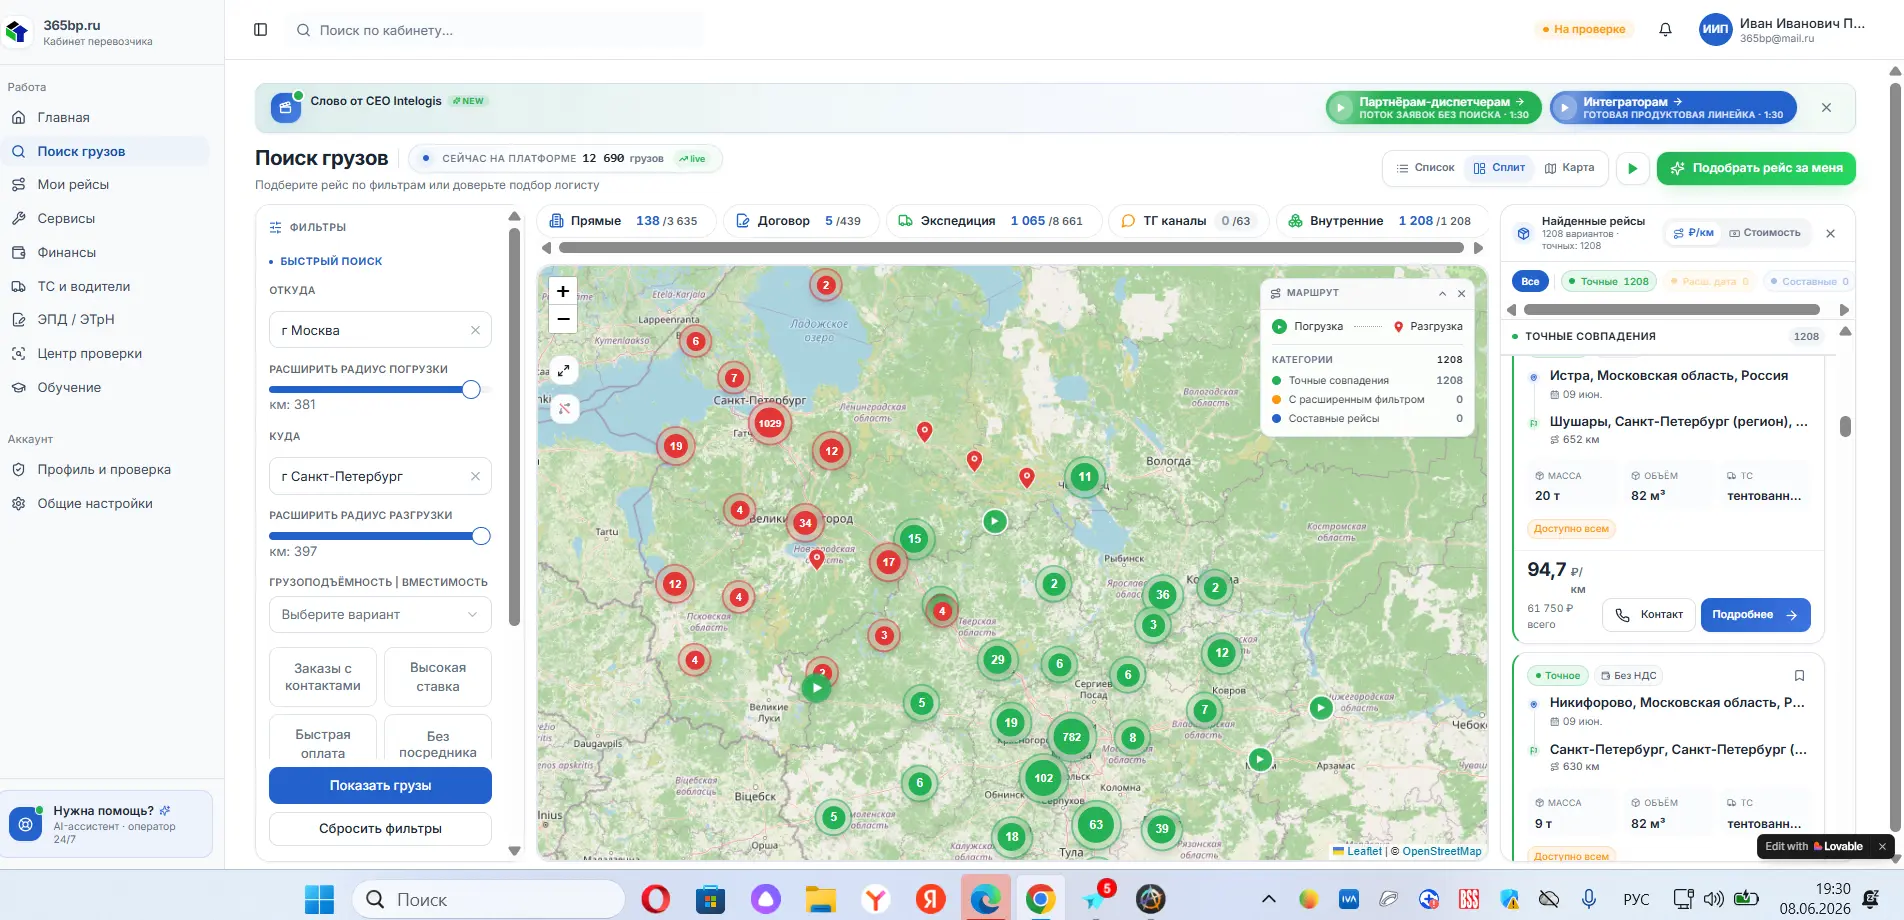Select the Все results chip
The height and width of the screenshot is (920, 1904).
(1530, 282)
